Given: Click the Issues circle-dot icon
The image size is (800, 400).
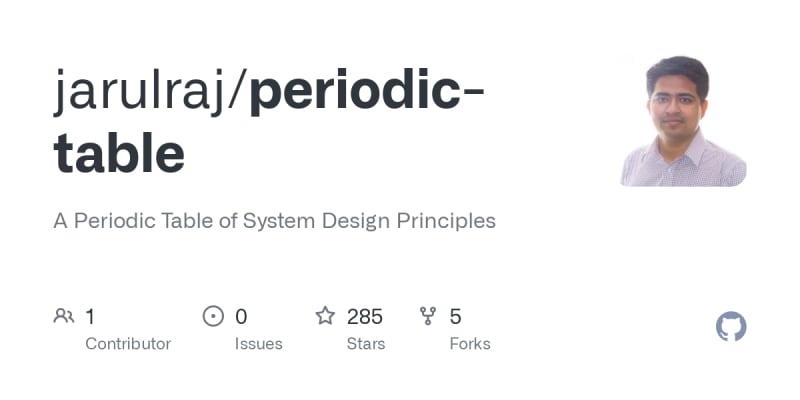Looking at the screenshot, I should [213, 317].
